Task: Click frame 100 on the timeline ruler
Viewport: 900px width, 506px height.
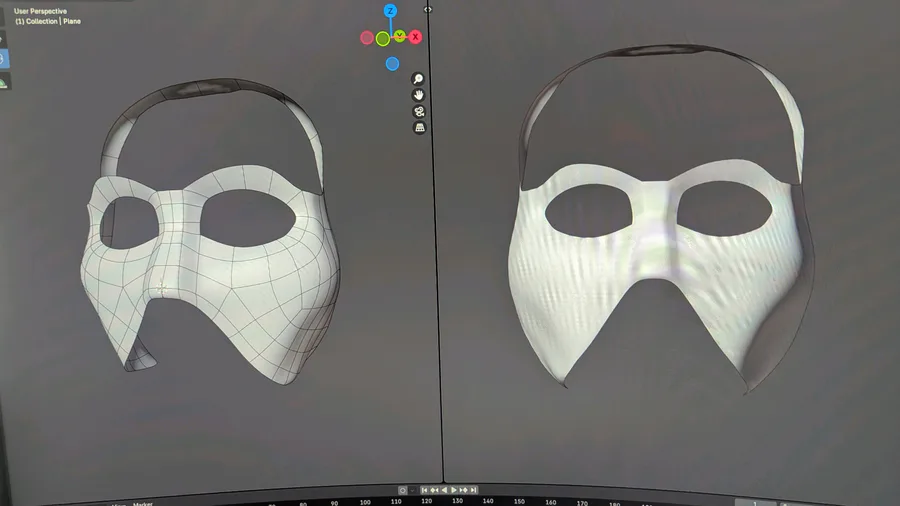Action: (365, 502)
